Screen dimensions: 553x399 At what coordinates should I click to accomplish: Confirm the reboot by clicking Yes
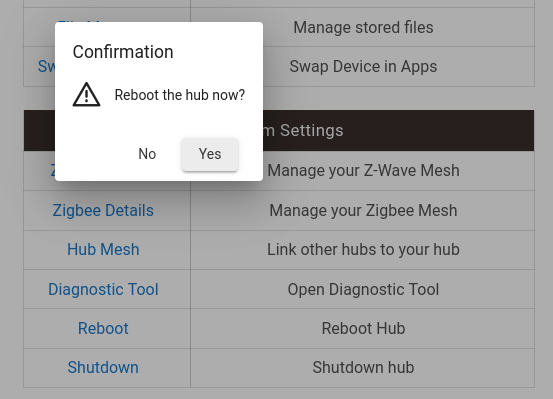210,154
